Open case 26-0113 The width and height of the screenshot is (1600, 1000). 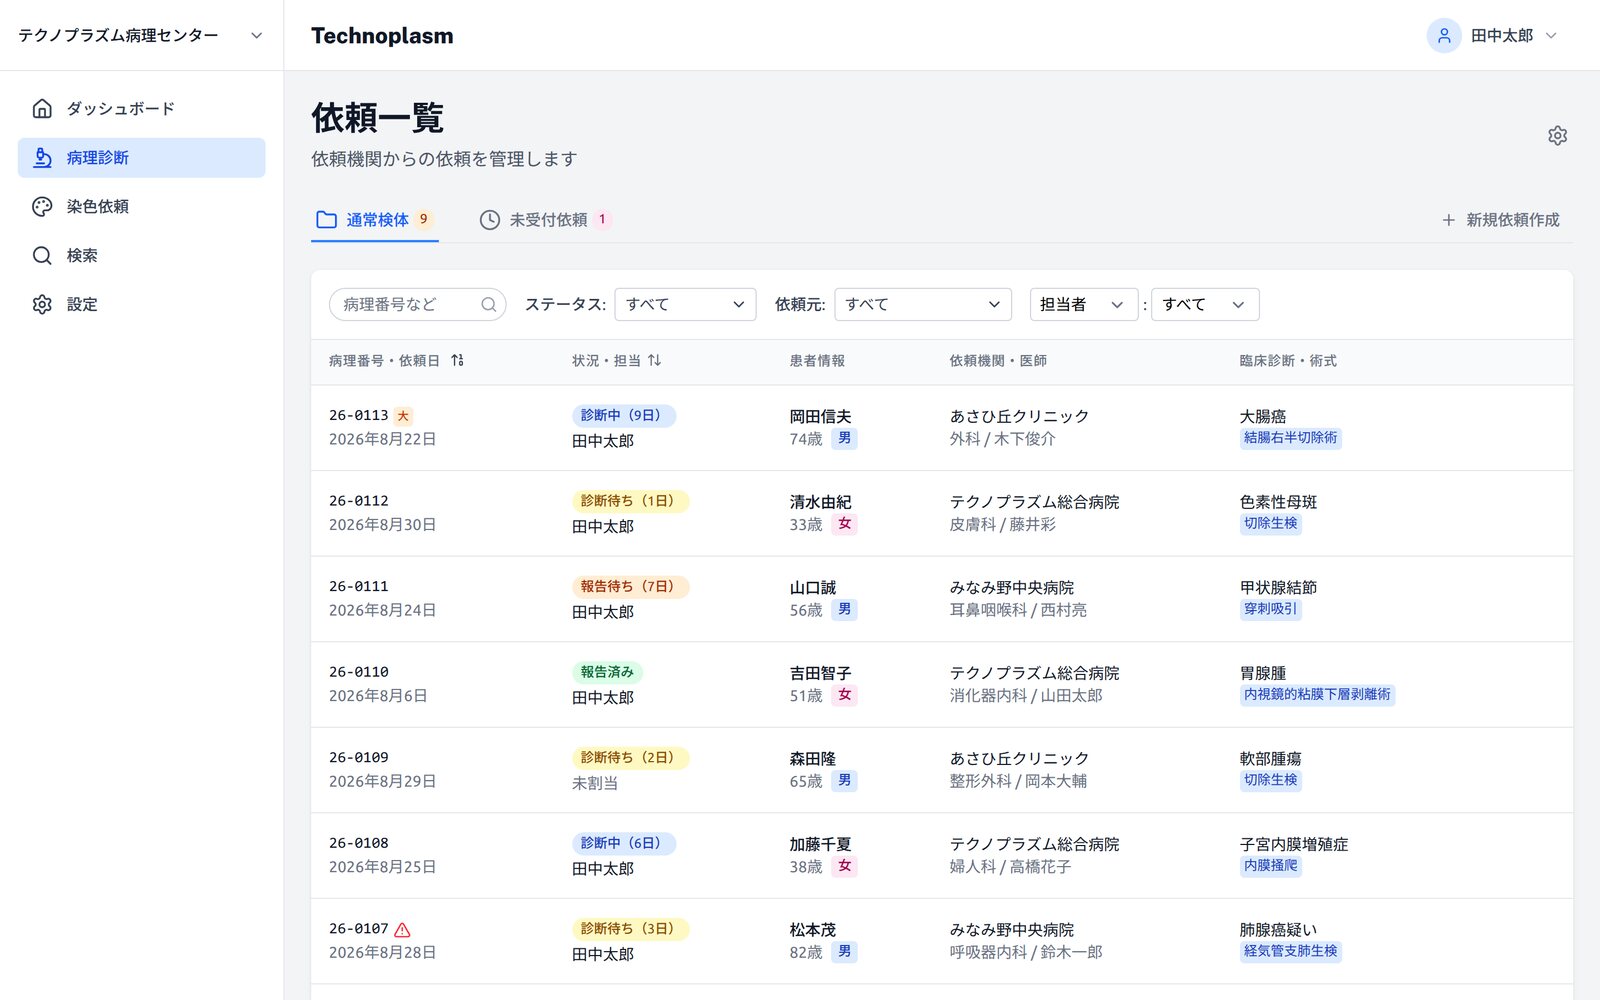(941, 427)
